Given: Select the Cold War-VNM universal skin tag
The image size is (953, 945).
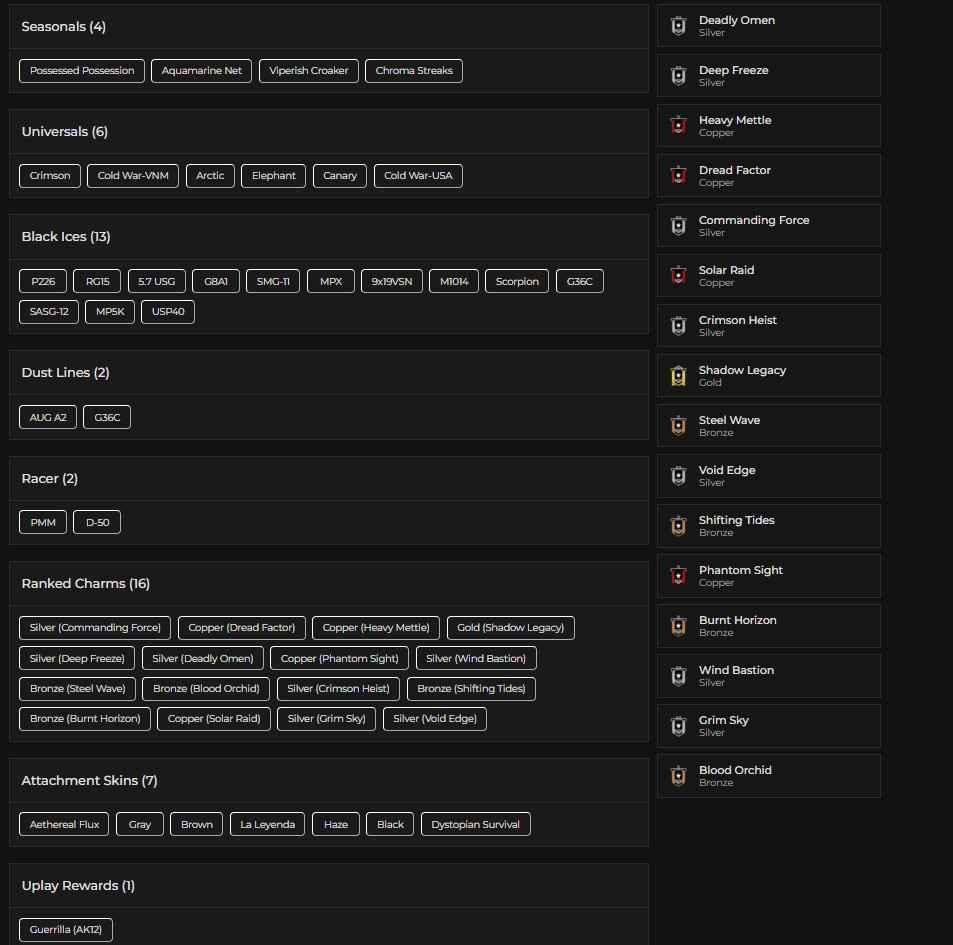Looking at the screenshot, I should click(x=133, y=176).
